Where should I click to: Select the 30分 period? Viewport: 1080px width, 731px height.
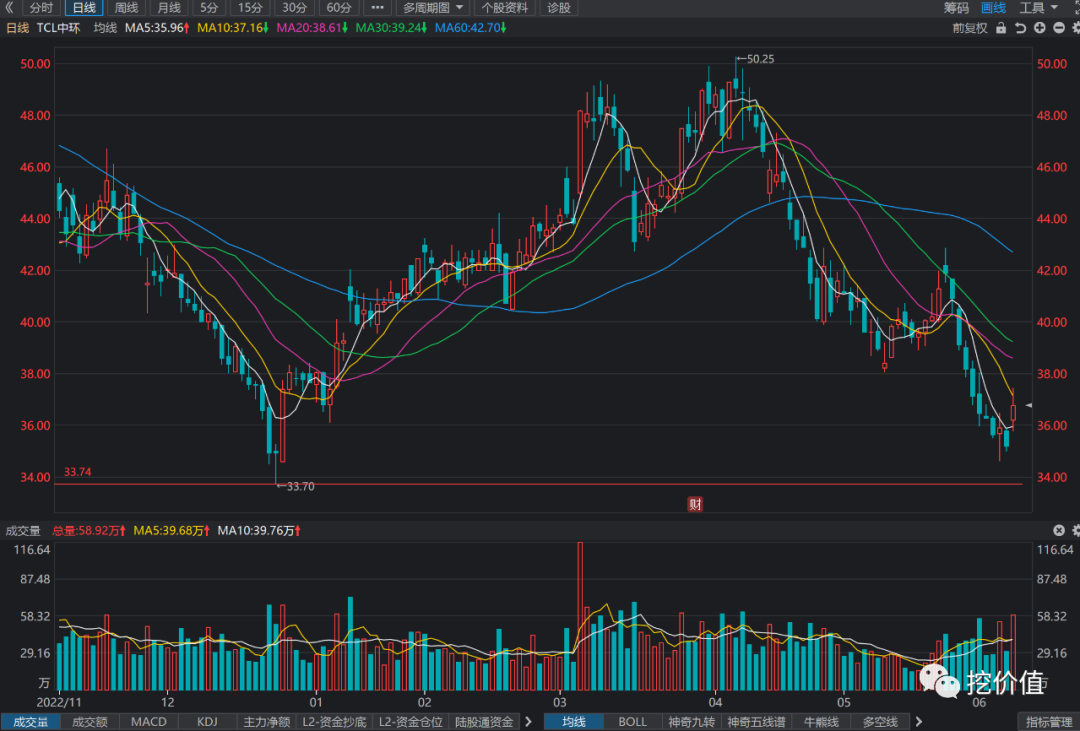tap(295, 8)
